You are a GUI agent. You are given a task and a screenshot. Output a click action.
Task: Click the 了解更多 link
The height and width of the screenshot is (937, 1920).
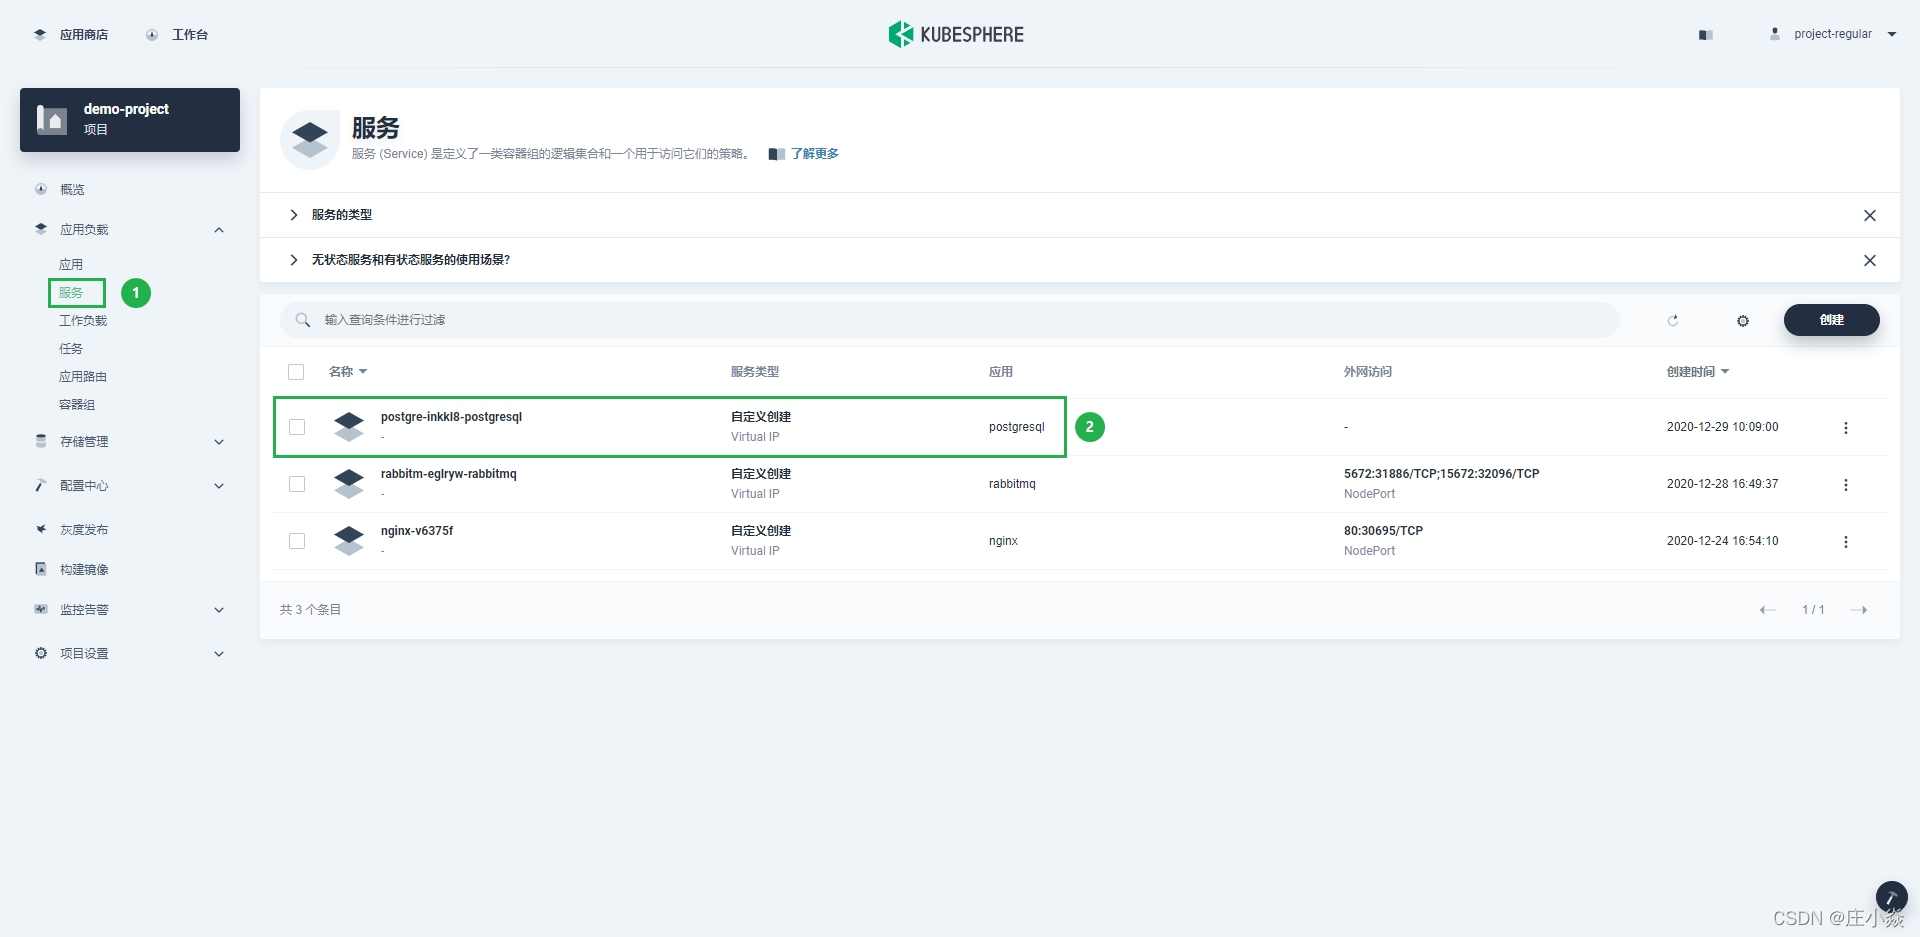pos(815,154)
